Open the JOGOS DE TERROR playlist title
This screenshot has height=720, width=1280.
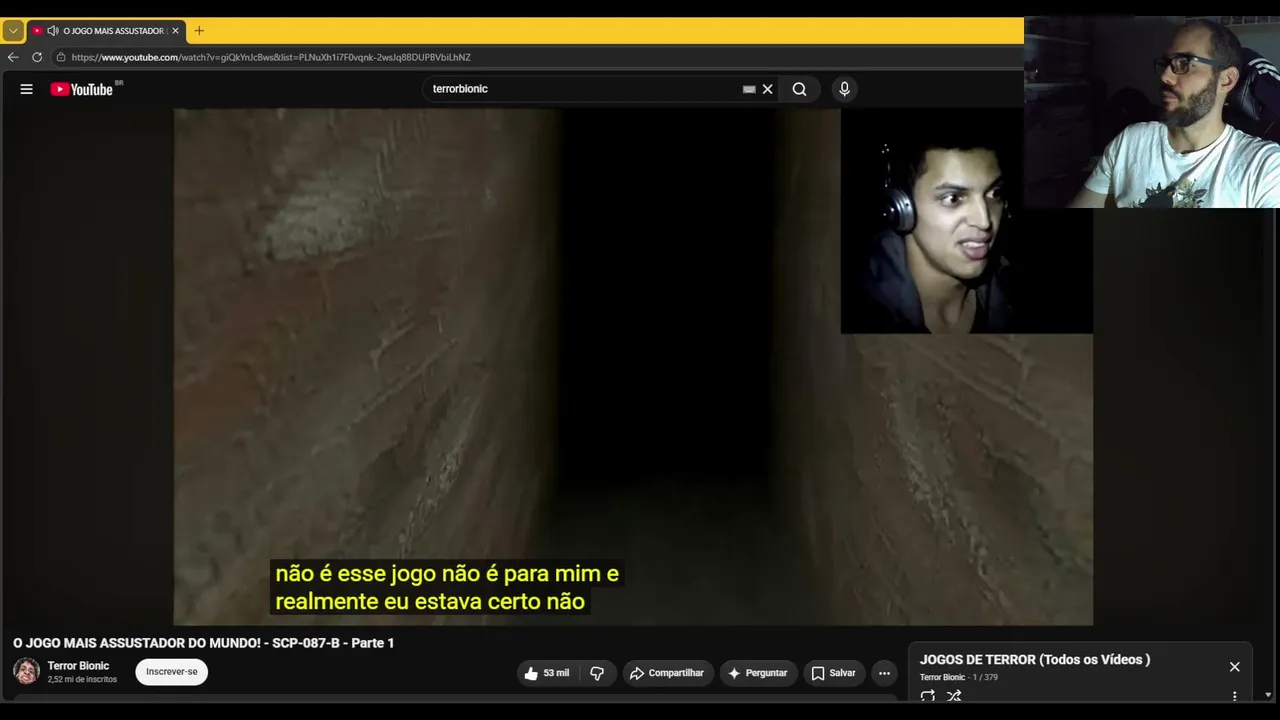tap(1035, 660)
